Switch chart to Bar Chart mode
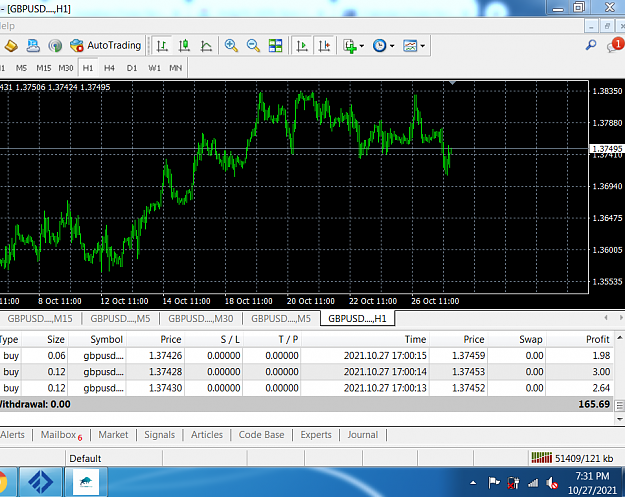The width and height of the screenshot is (625, 497). pyautogui.click(x=162, y=46)
